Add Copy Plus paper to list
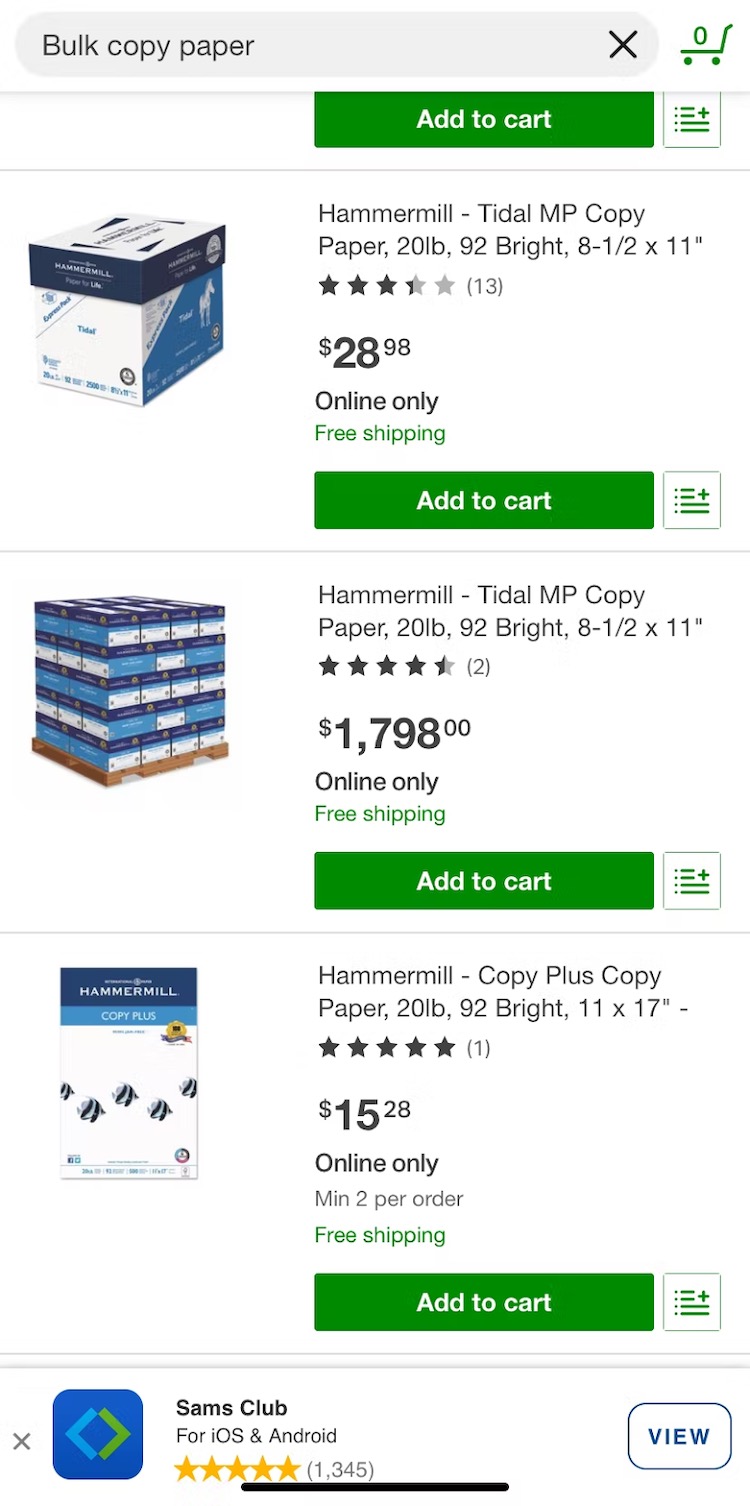This screenshot has width=750, height=1506. tap(692, 1302)
